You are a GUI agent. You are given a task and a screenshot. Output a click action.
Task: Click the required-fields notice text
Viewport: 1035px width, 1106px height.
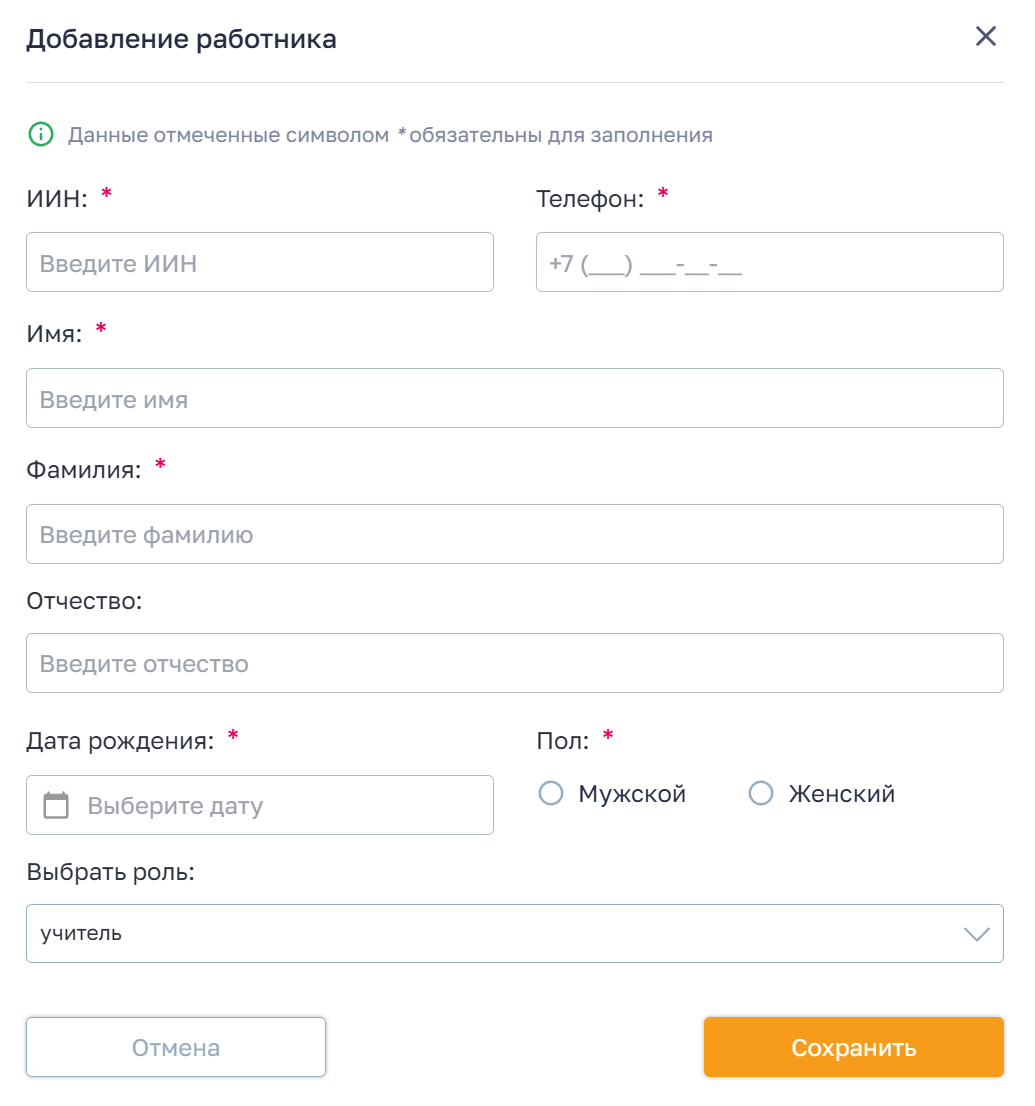[390, 135]
